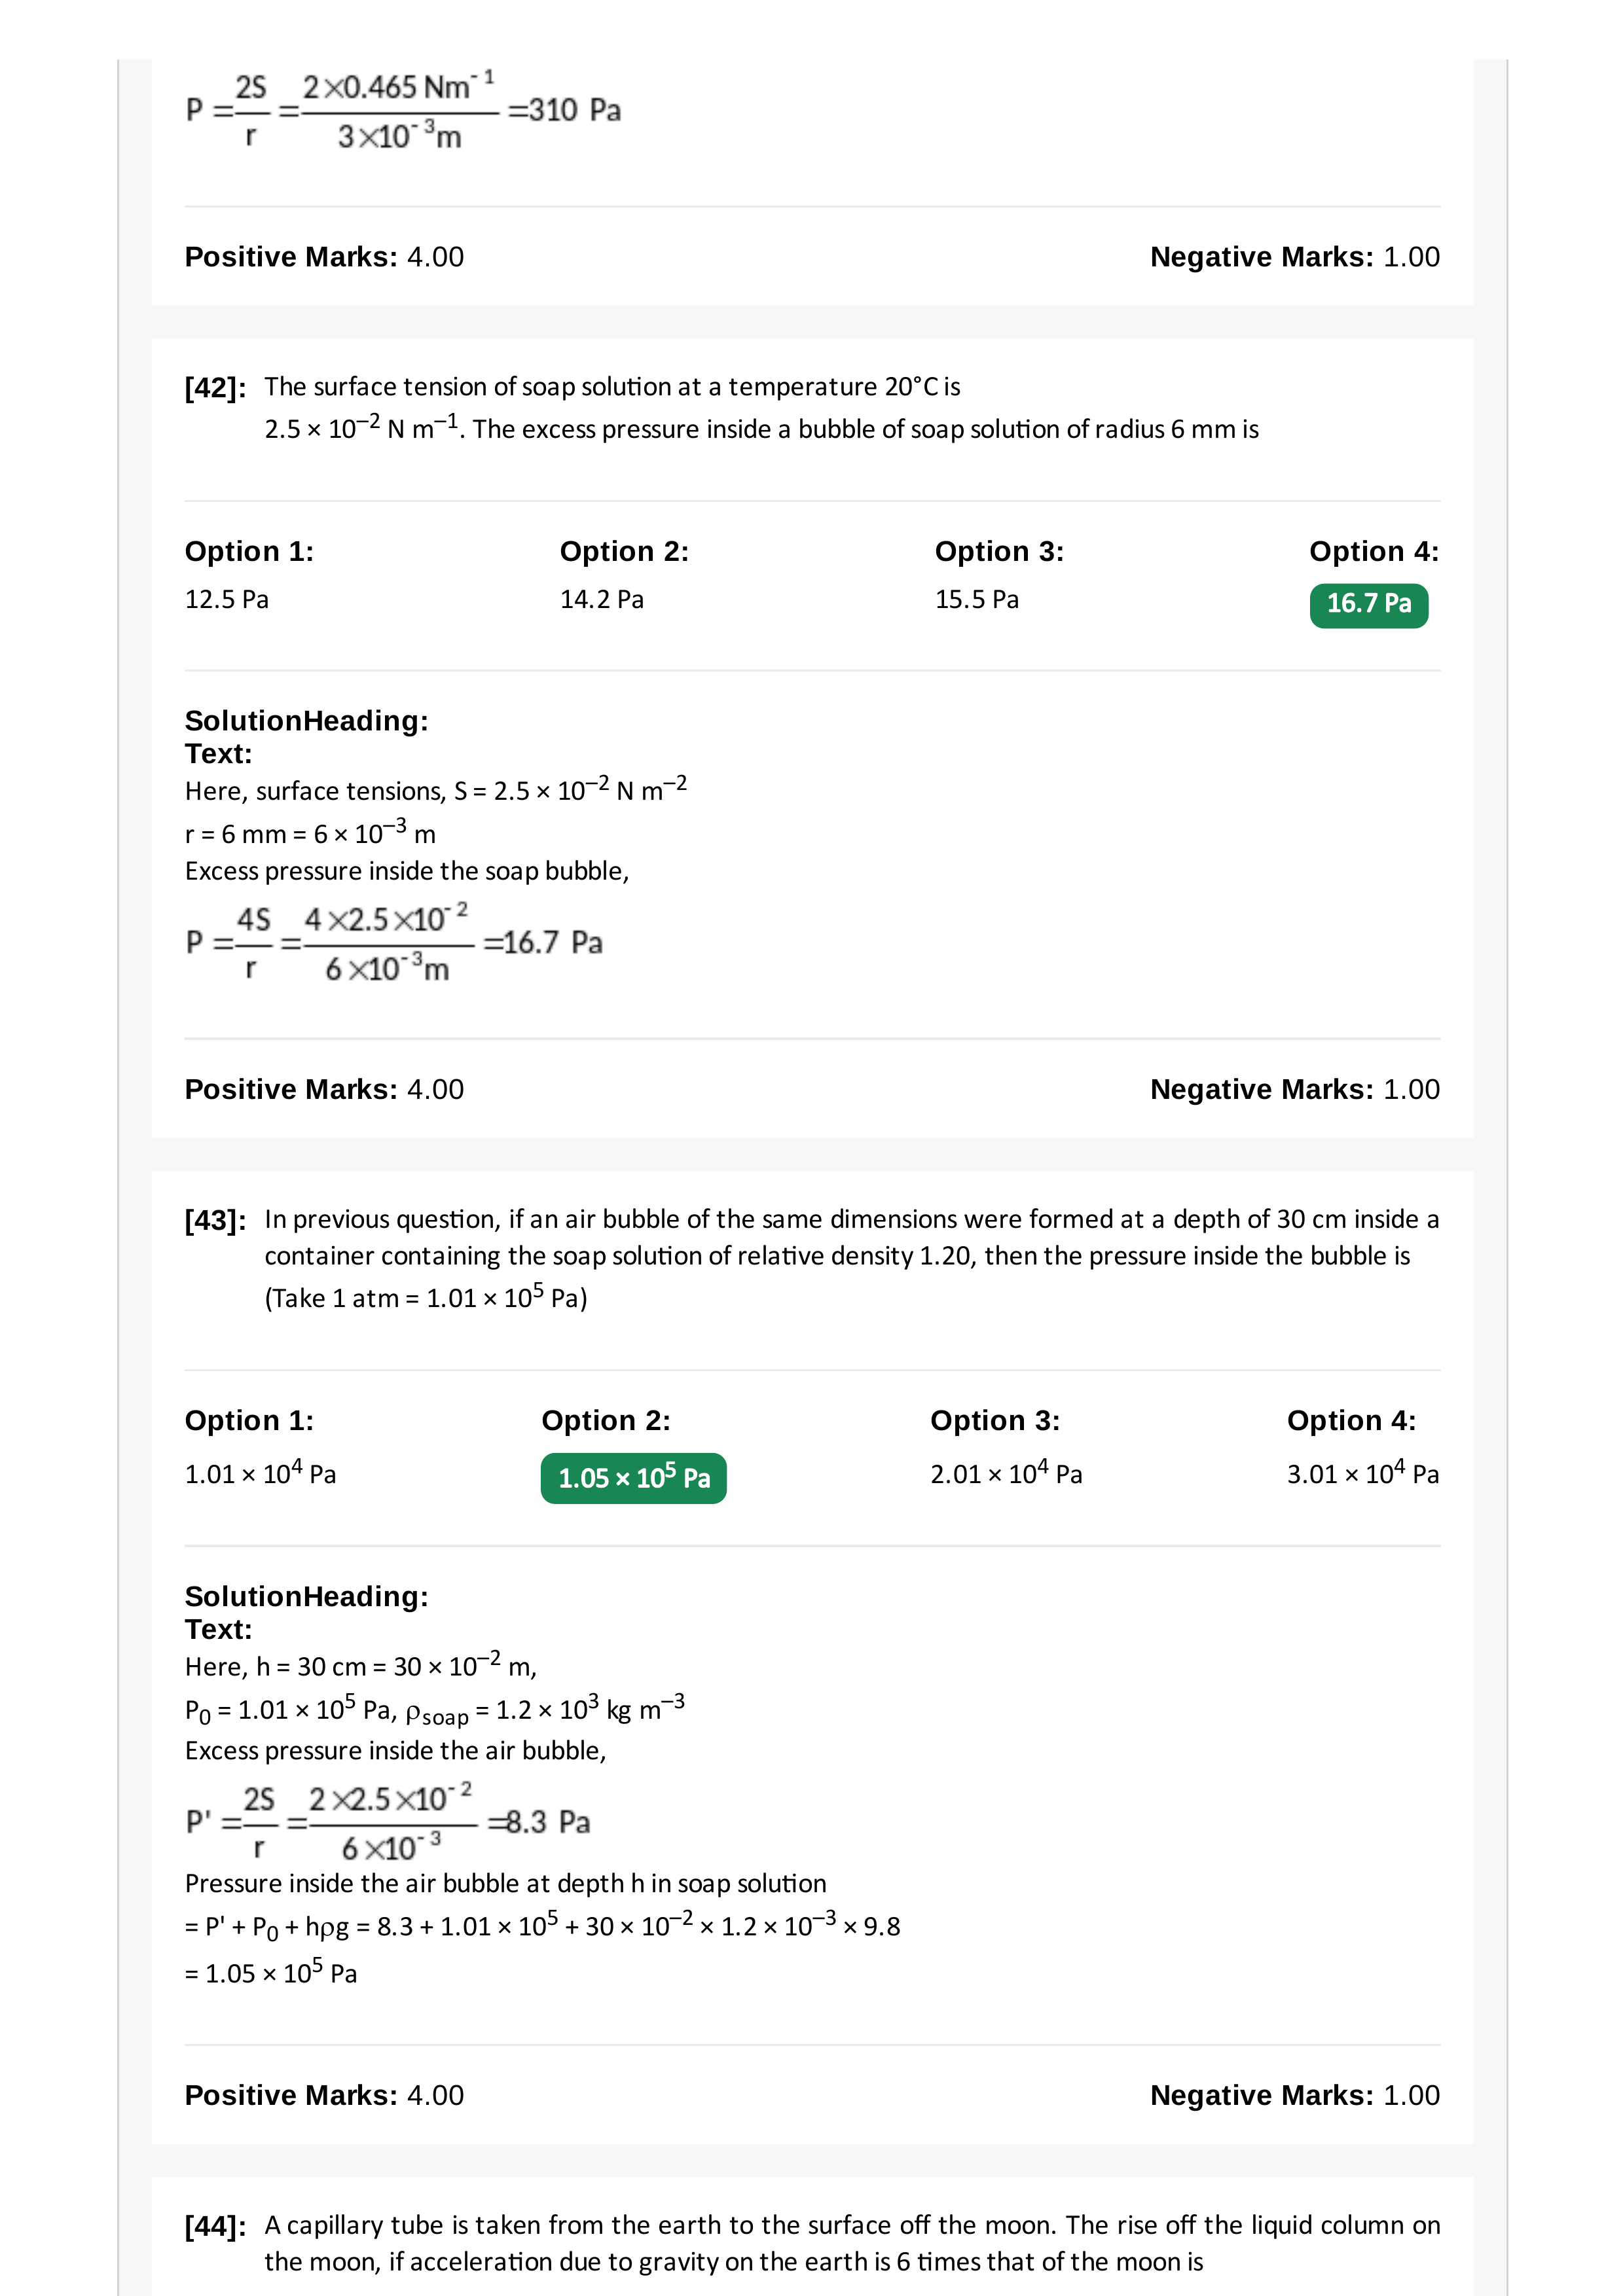The height and width of the screenshot is (2296, 1623).
Task: Click SolutionHeading under question 43
Action: pyautogui.click(x=307, y=1596)
